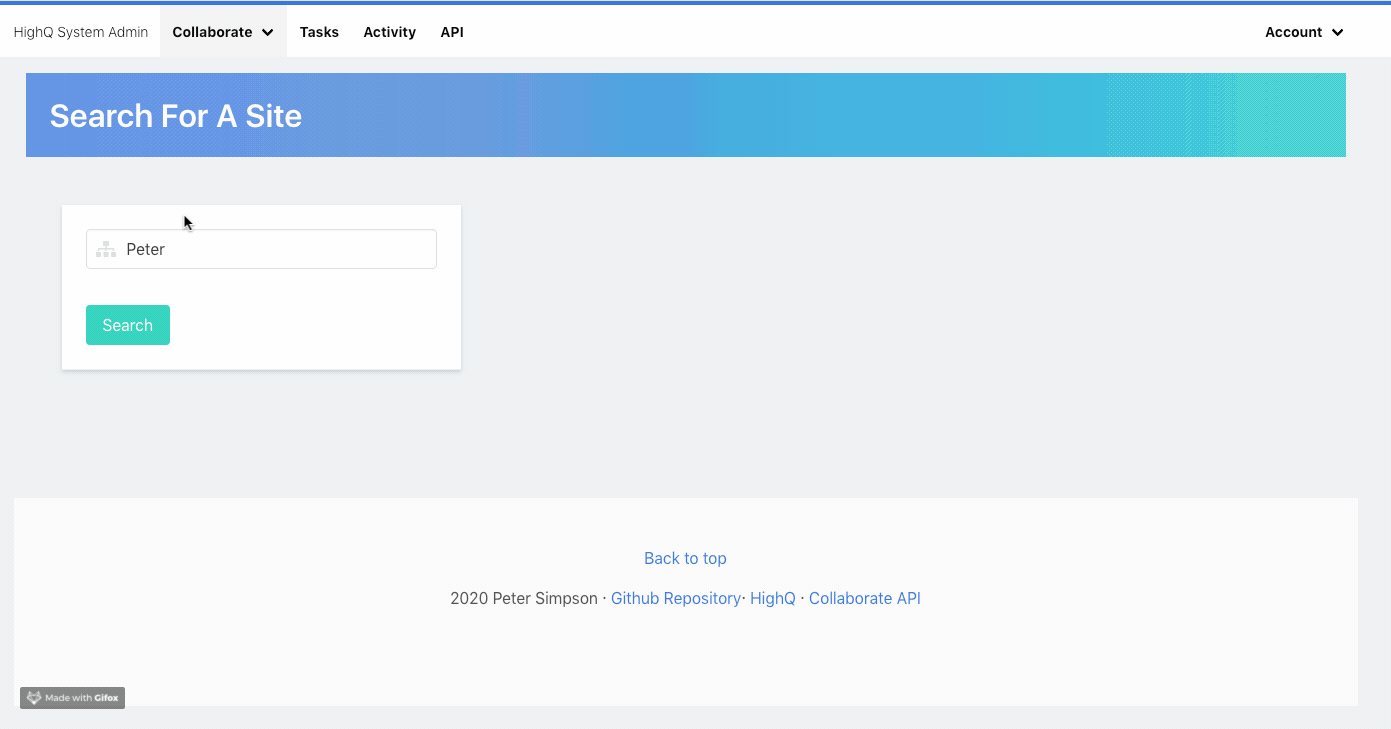Select API in the navigation bar
1391x729 pixels.
452,32
